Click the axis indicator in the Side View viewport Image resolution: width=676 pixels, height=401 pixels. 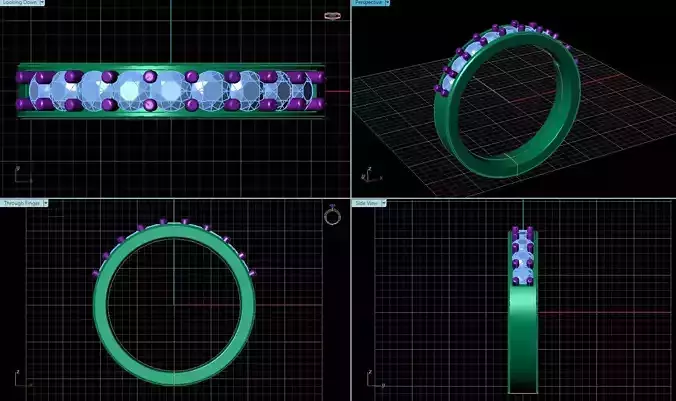[375, 378]
